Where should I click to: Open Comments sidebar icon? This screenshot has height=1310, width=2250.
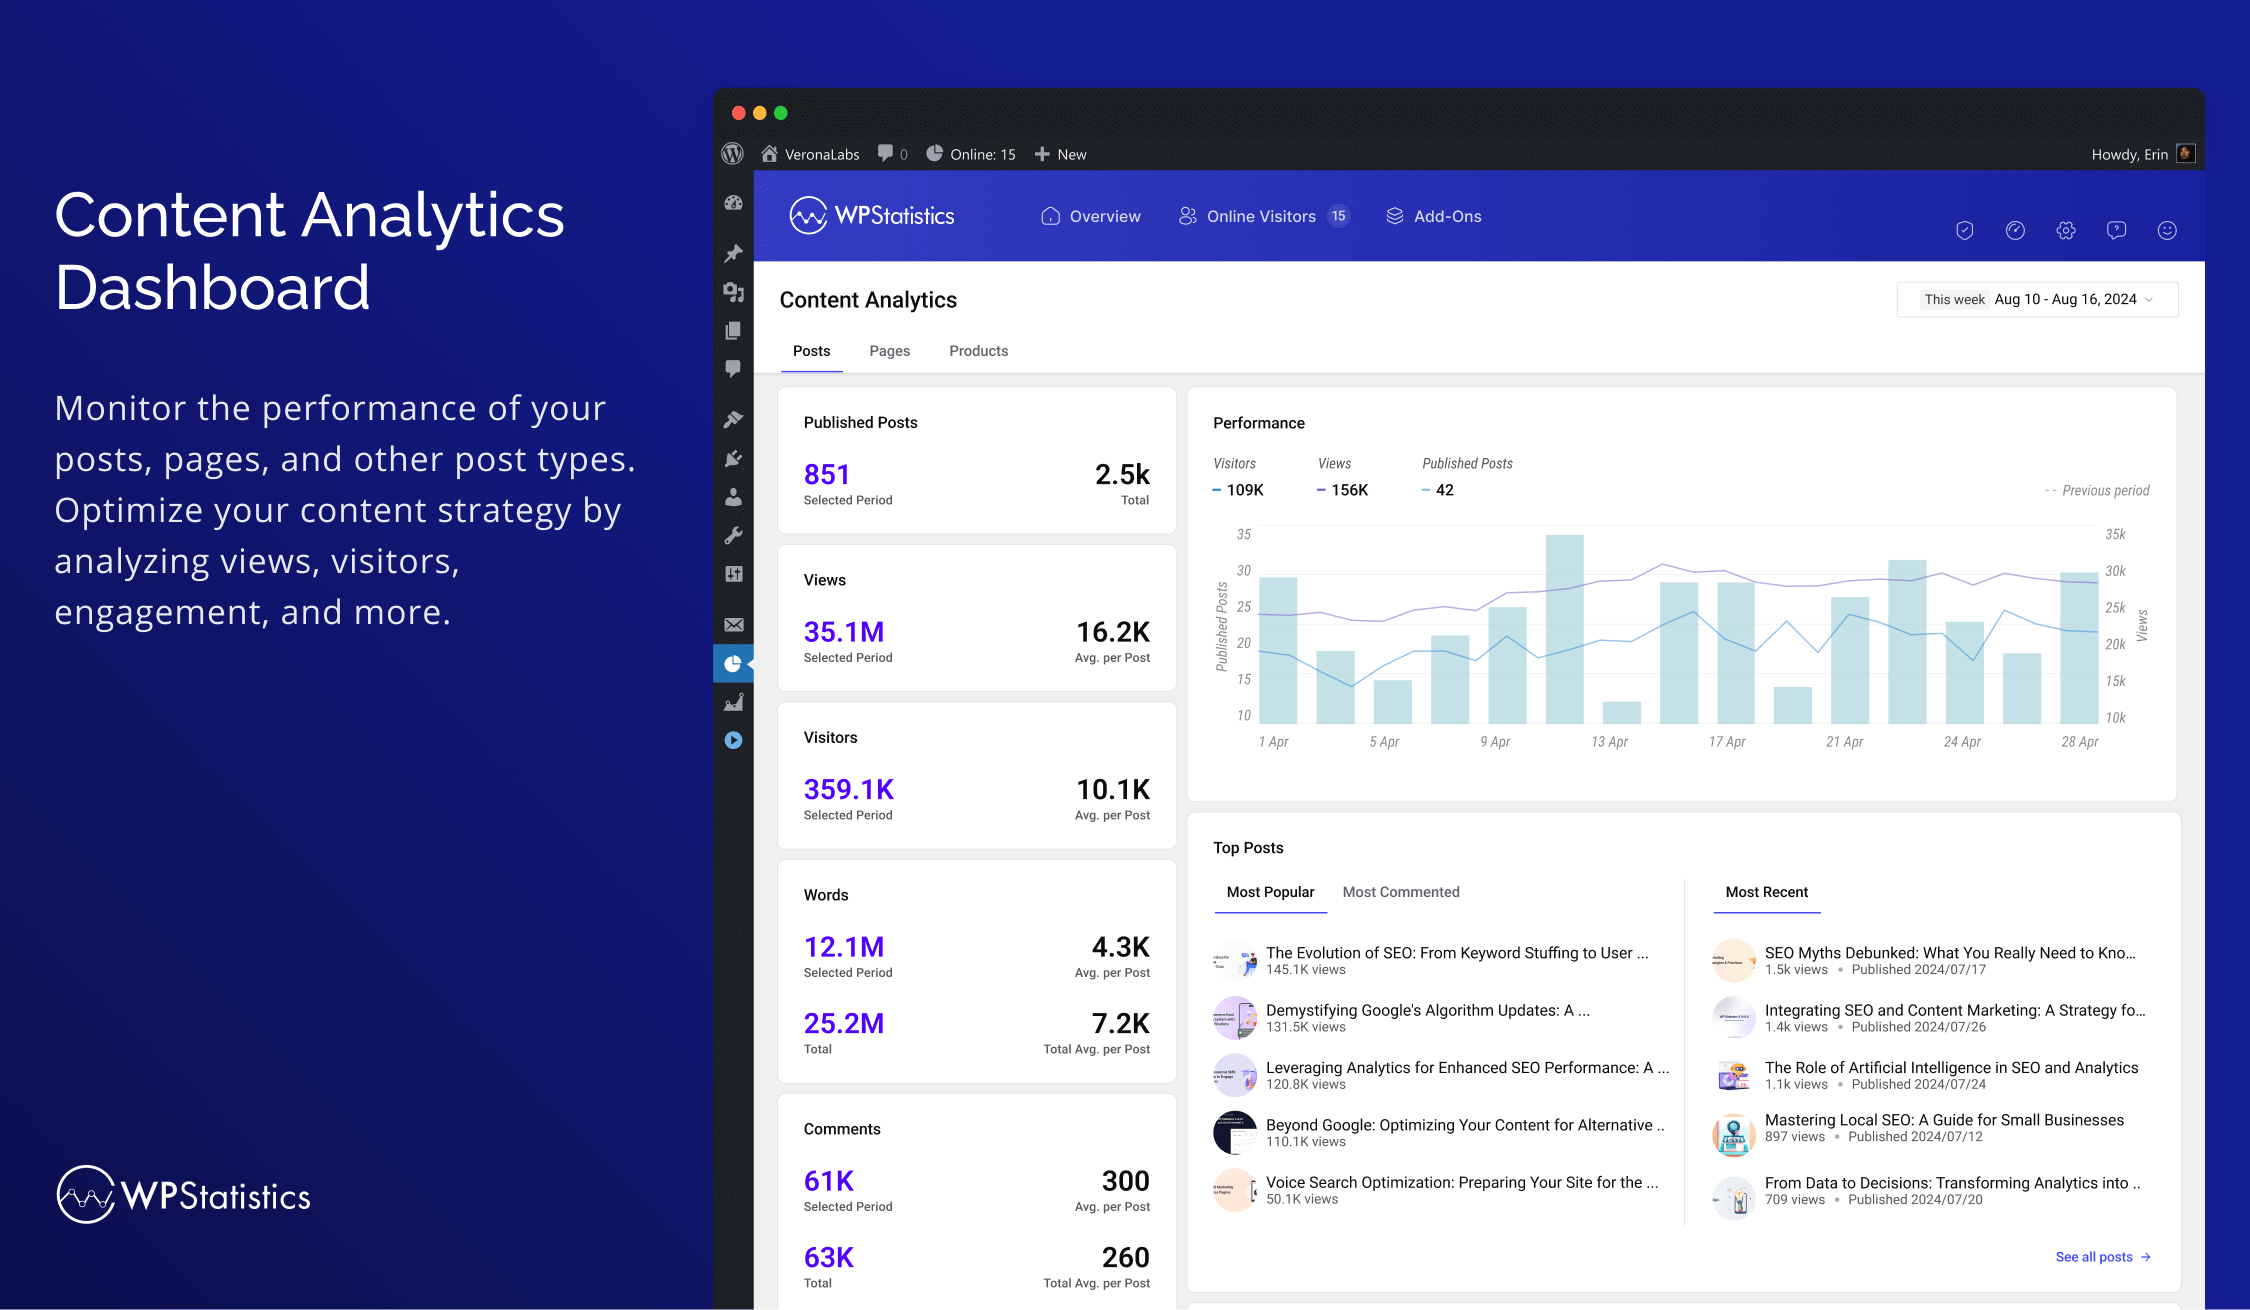tap(733, 368)
